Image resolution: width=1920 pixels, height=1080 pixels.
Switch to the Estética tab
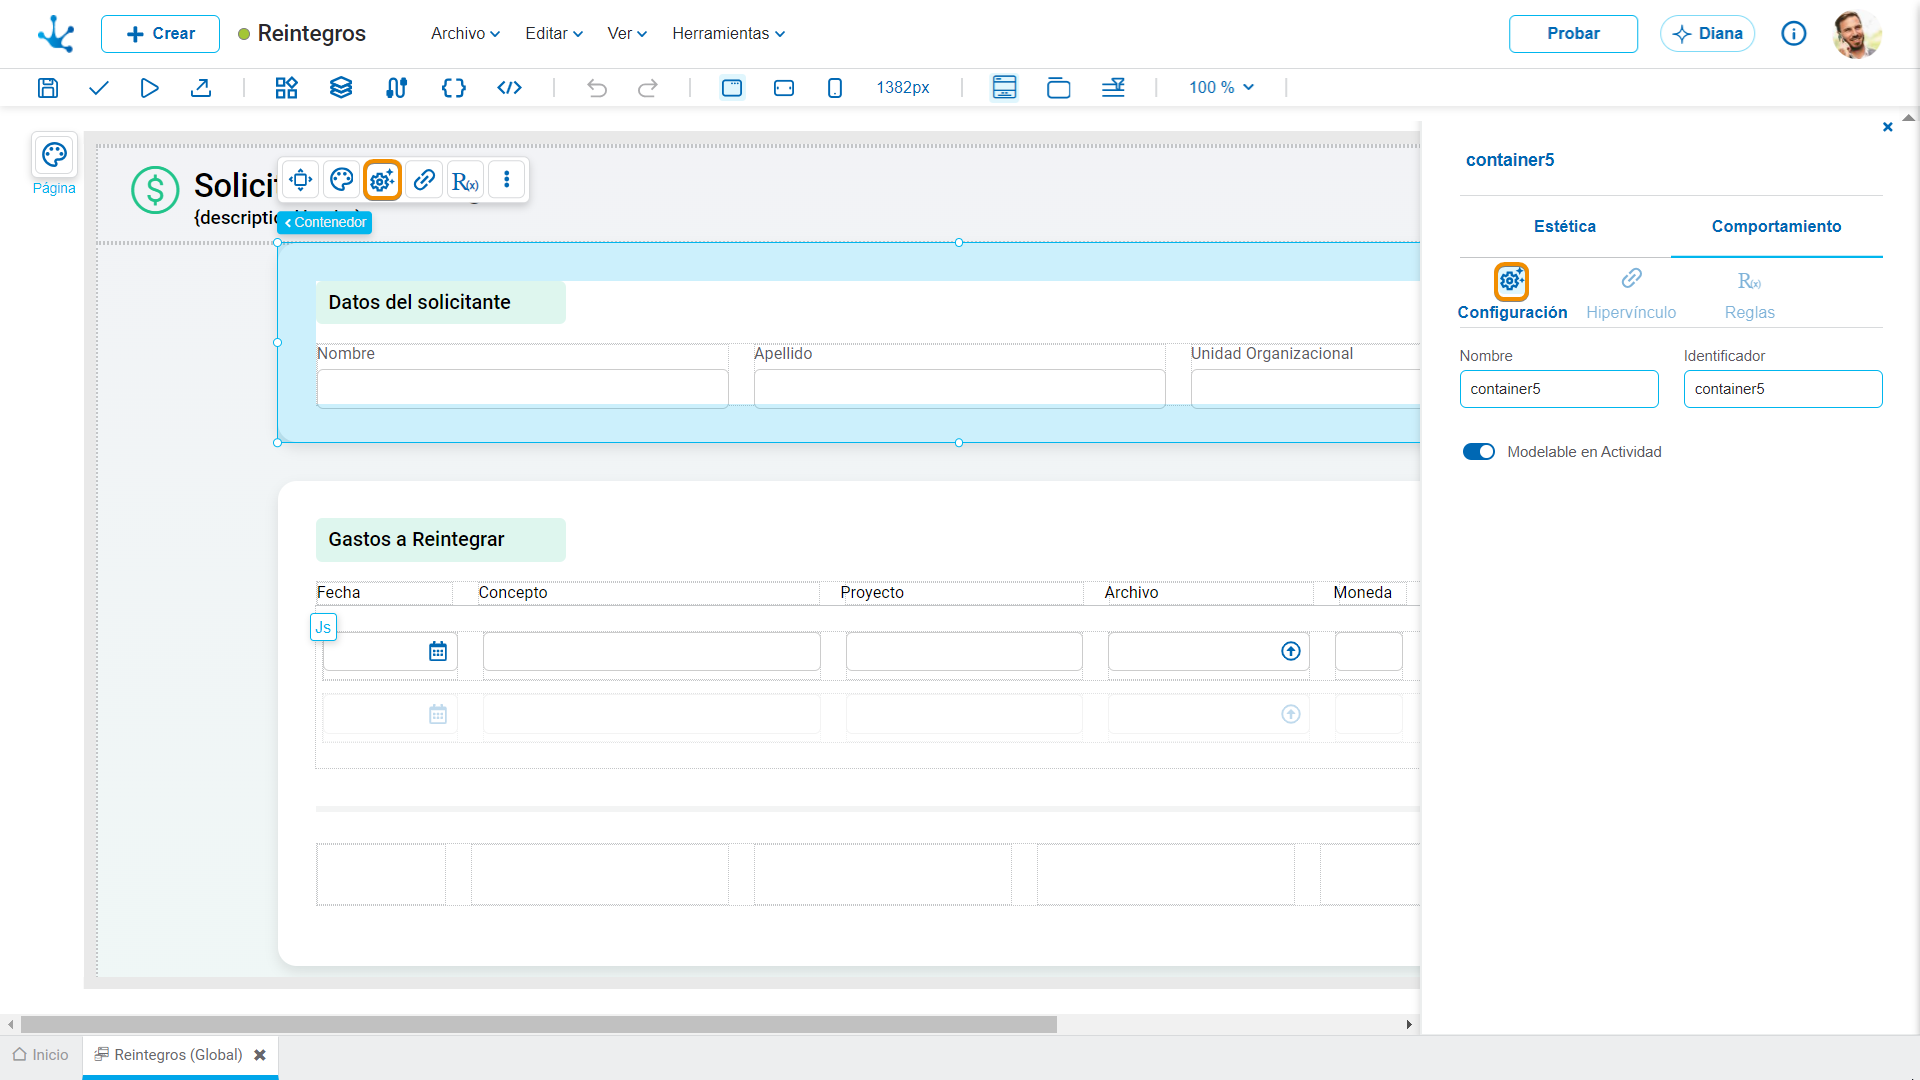point(1565,226)
